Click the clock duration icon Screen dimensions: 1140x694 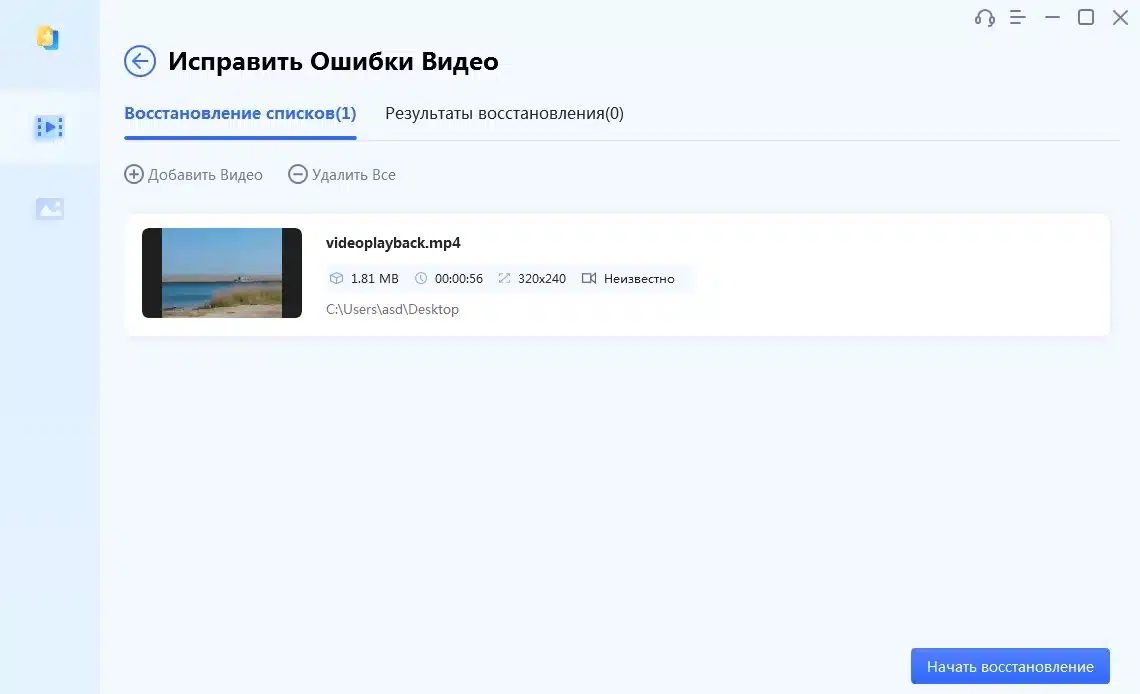(x=421, y=279)
